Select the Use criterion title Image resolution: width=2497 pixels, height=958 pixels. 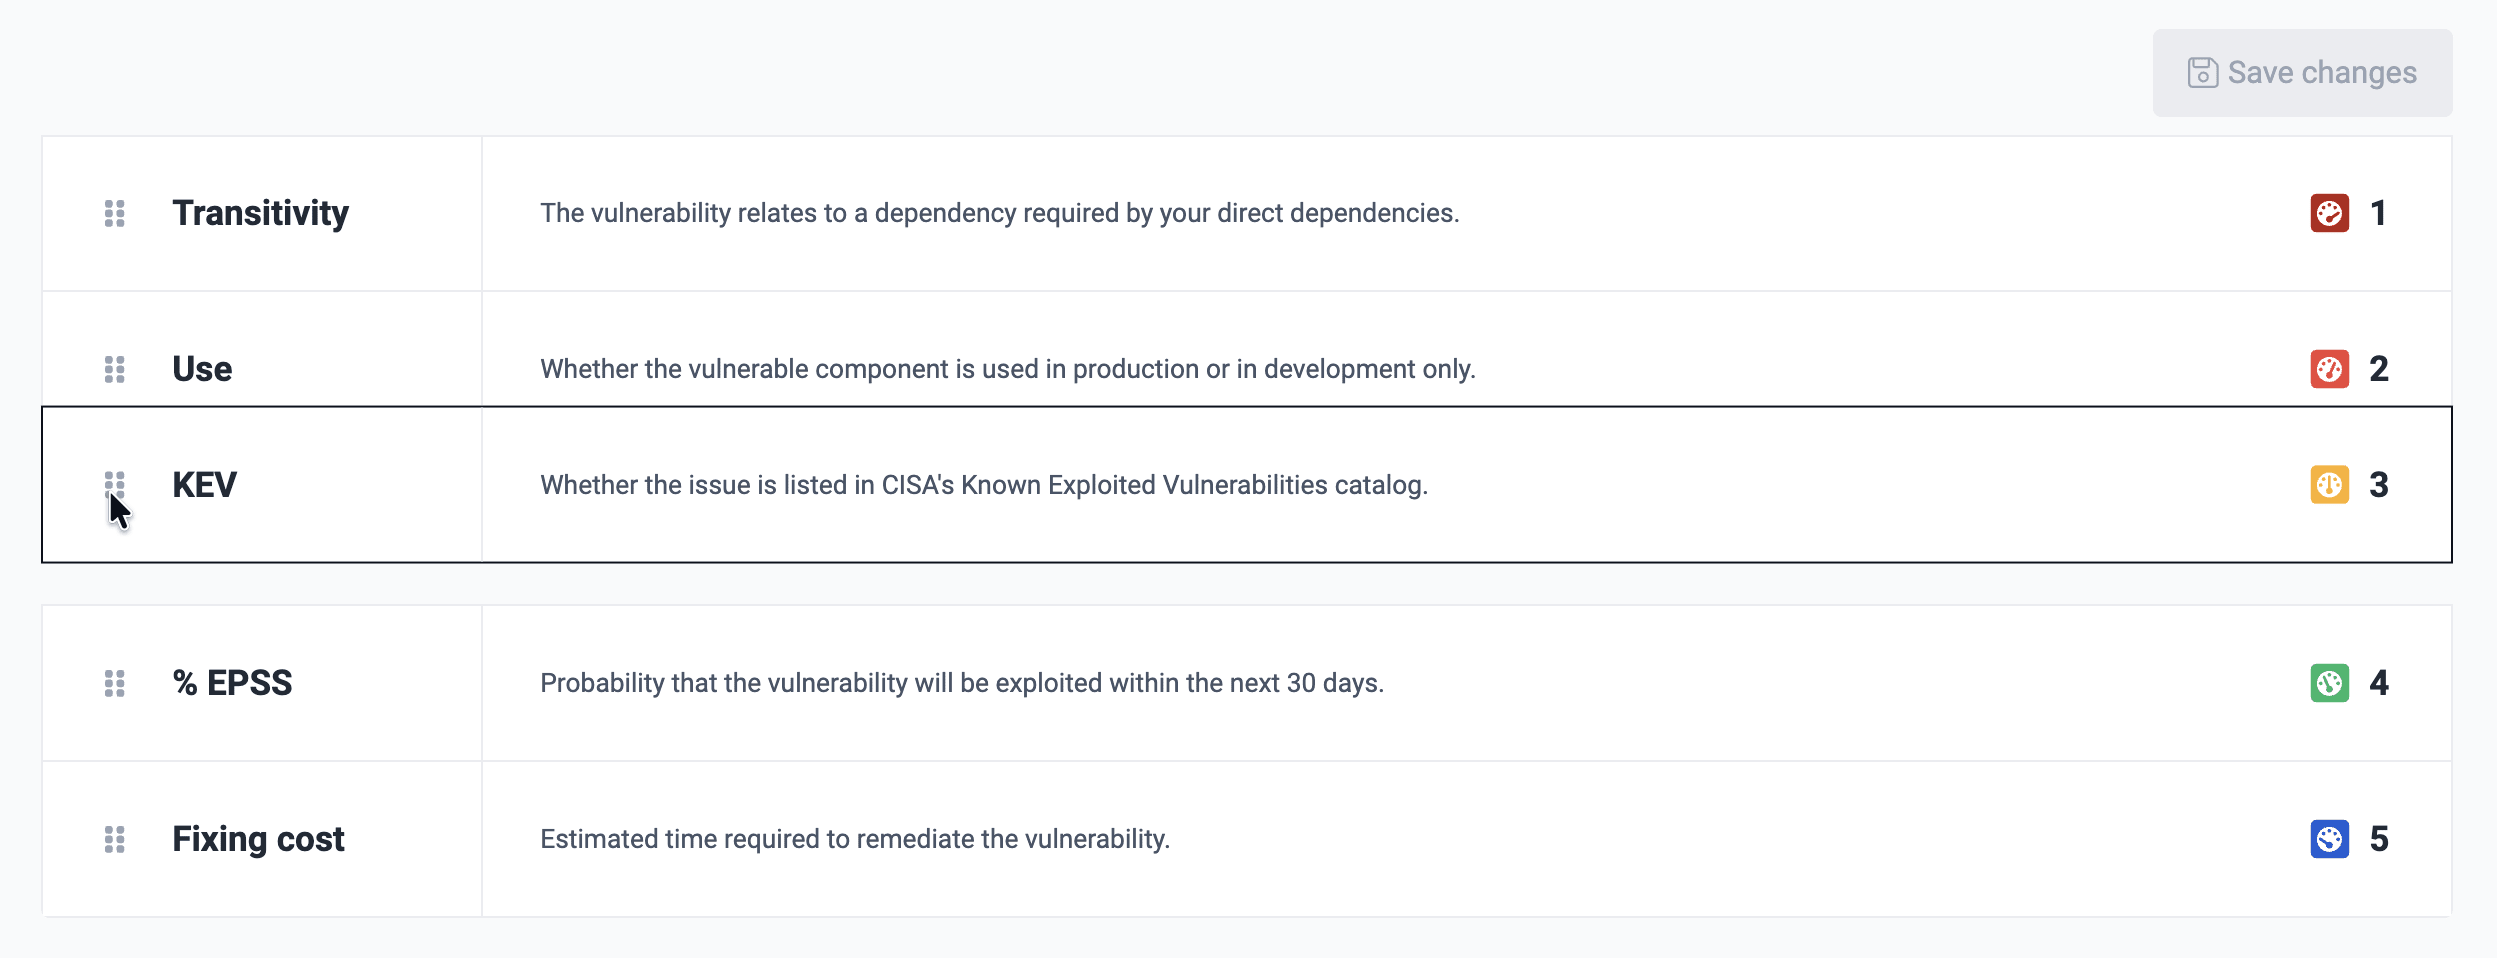[x=202, y=369]
